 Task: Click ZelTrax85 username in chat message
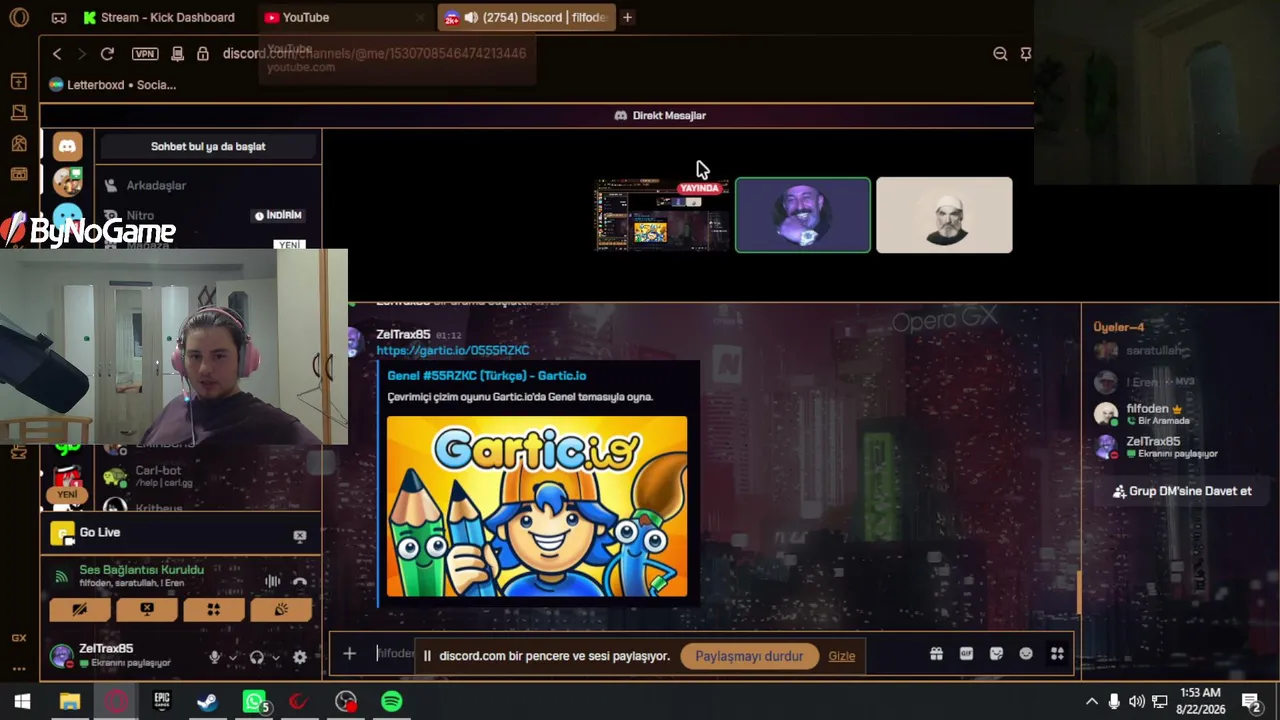[403, 334]
